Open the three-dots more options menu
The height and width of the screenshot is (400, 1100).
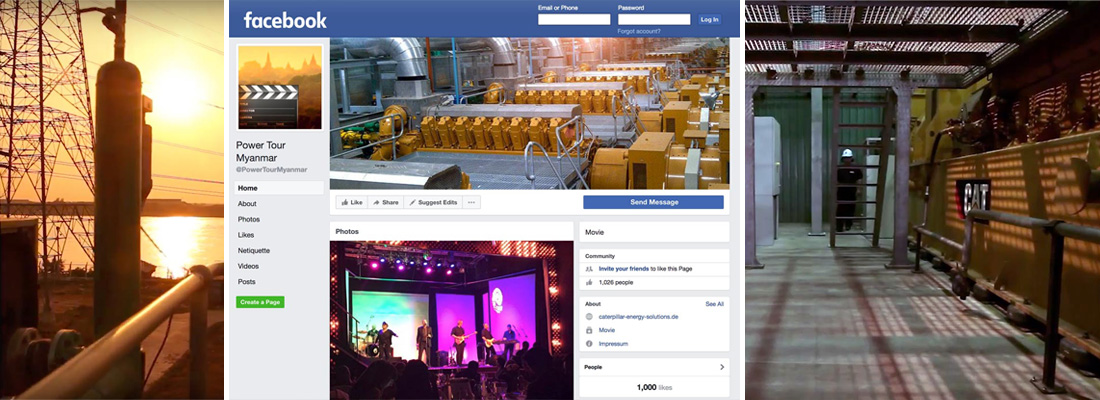pos(471,202)
